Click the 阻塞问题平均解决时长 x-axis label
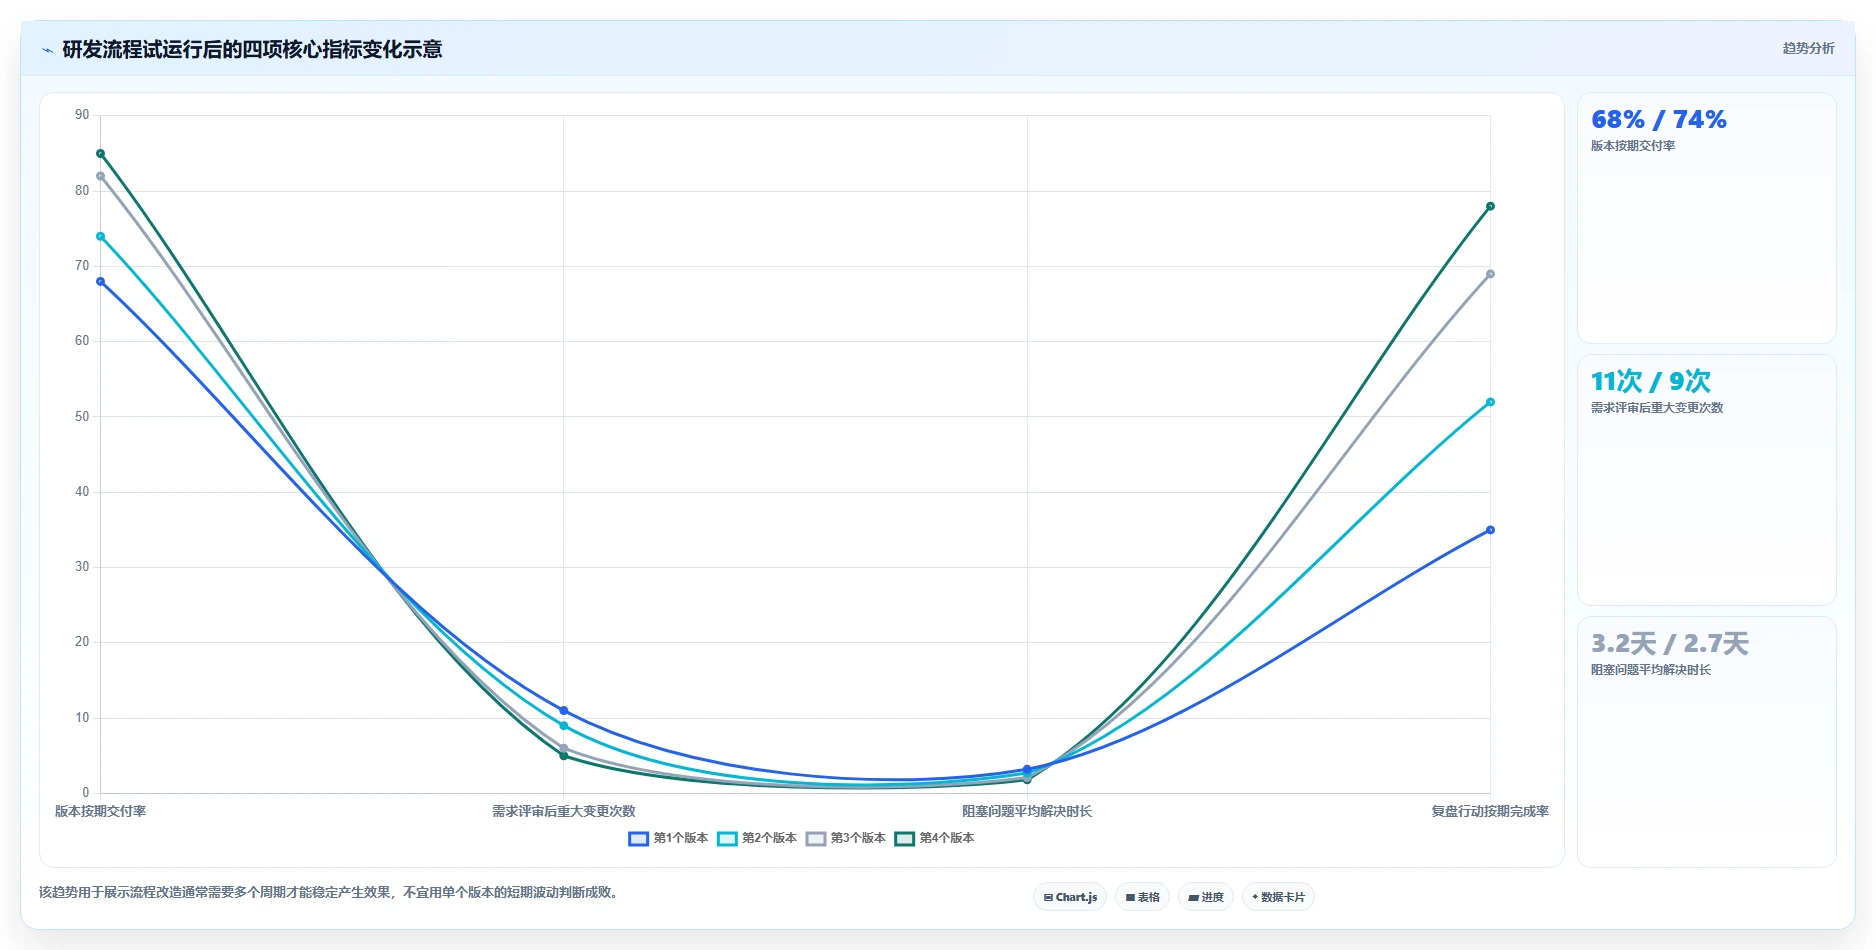 (1027, 812)
